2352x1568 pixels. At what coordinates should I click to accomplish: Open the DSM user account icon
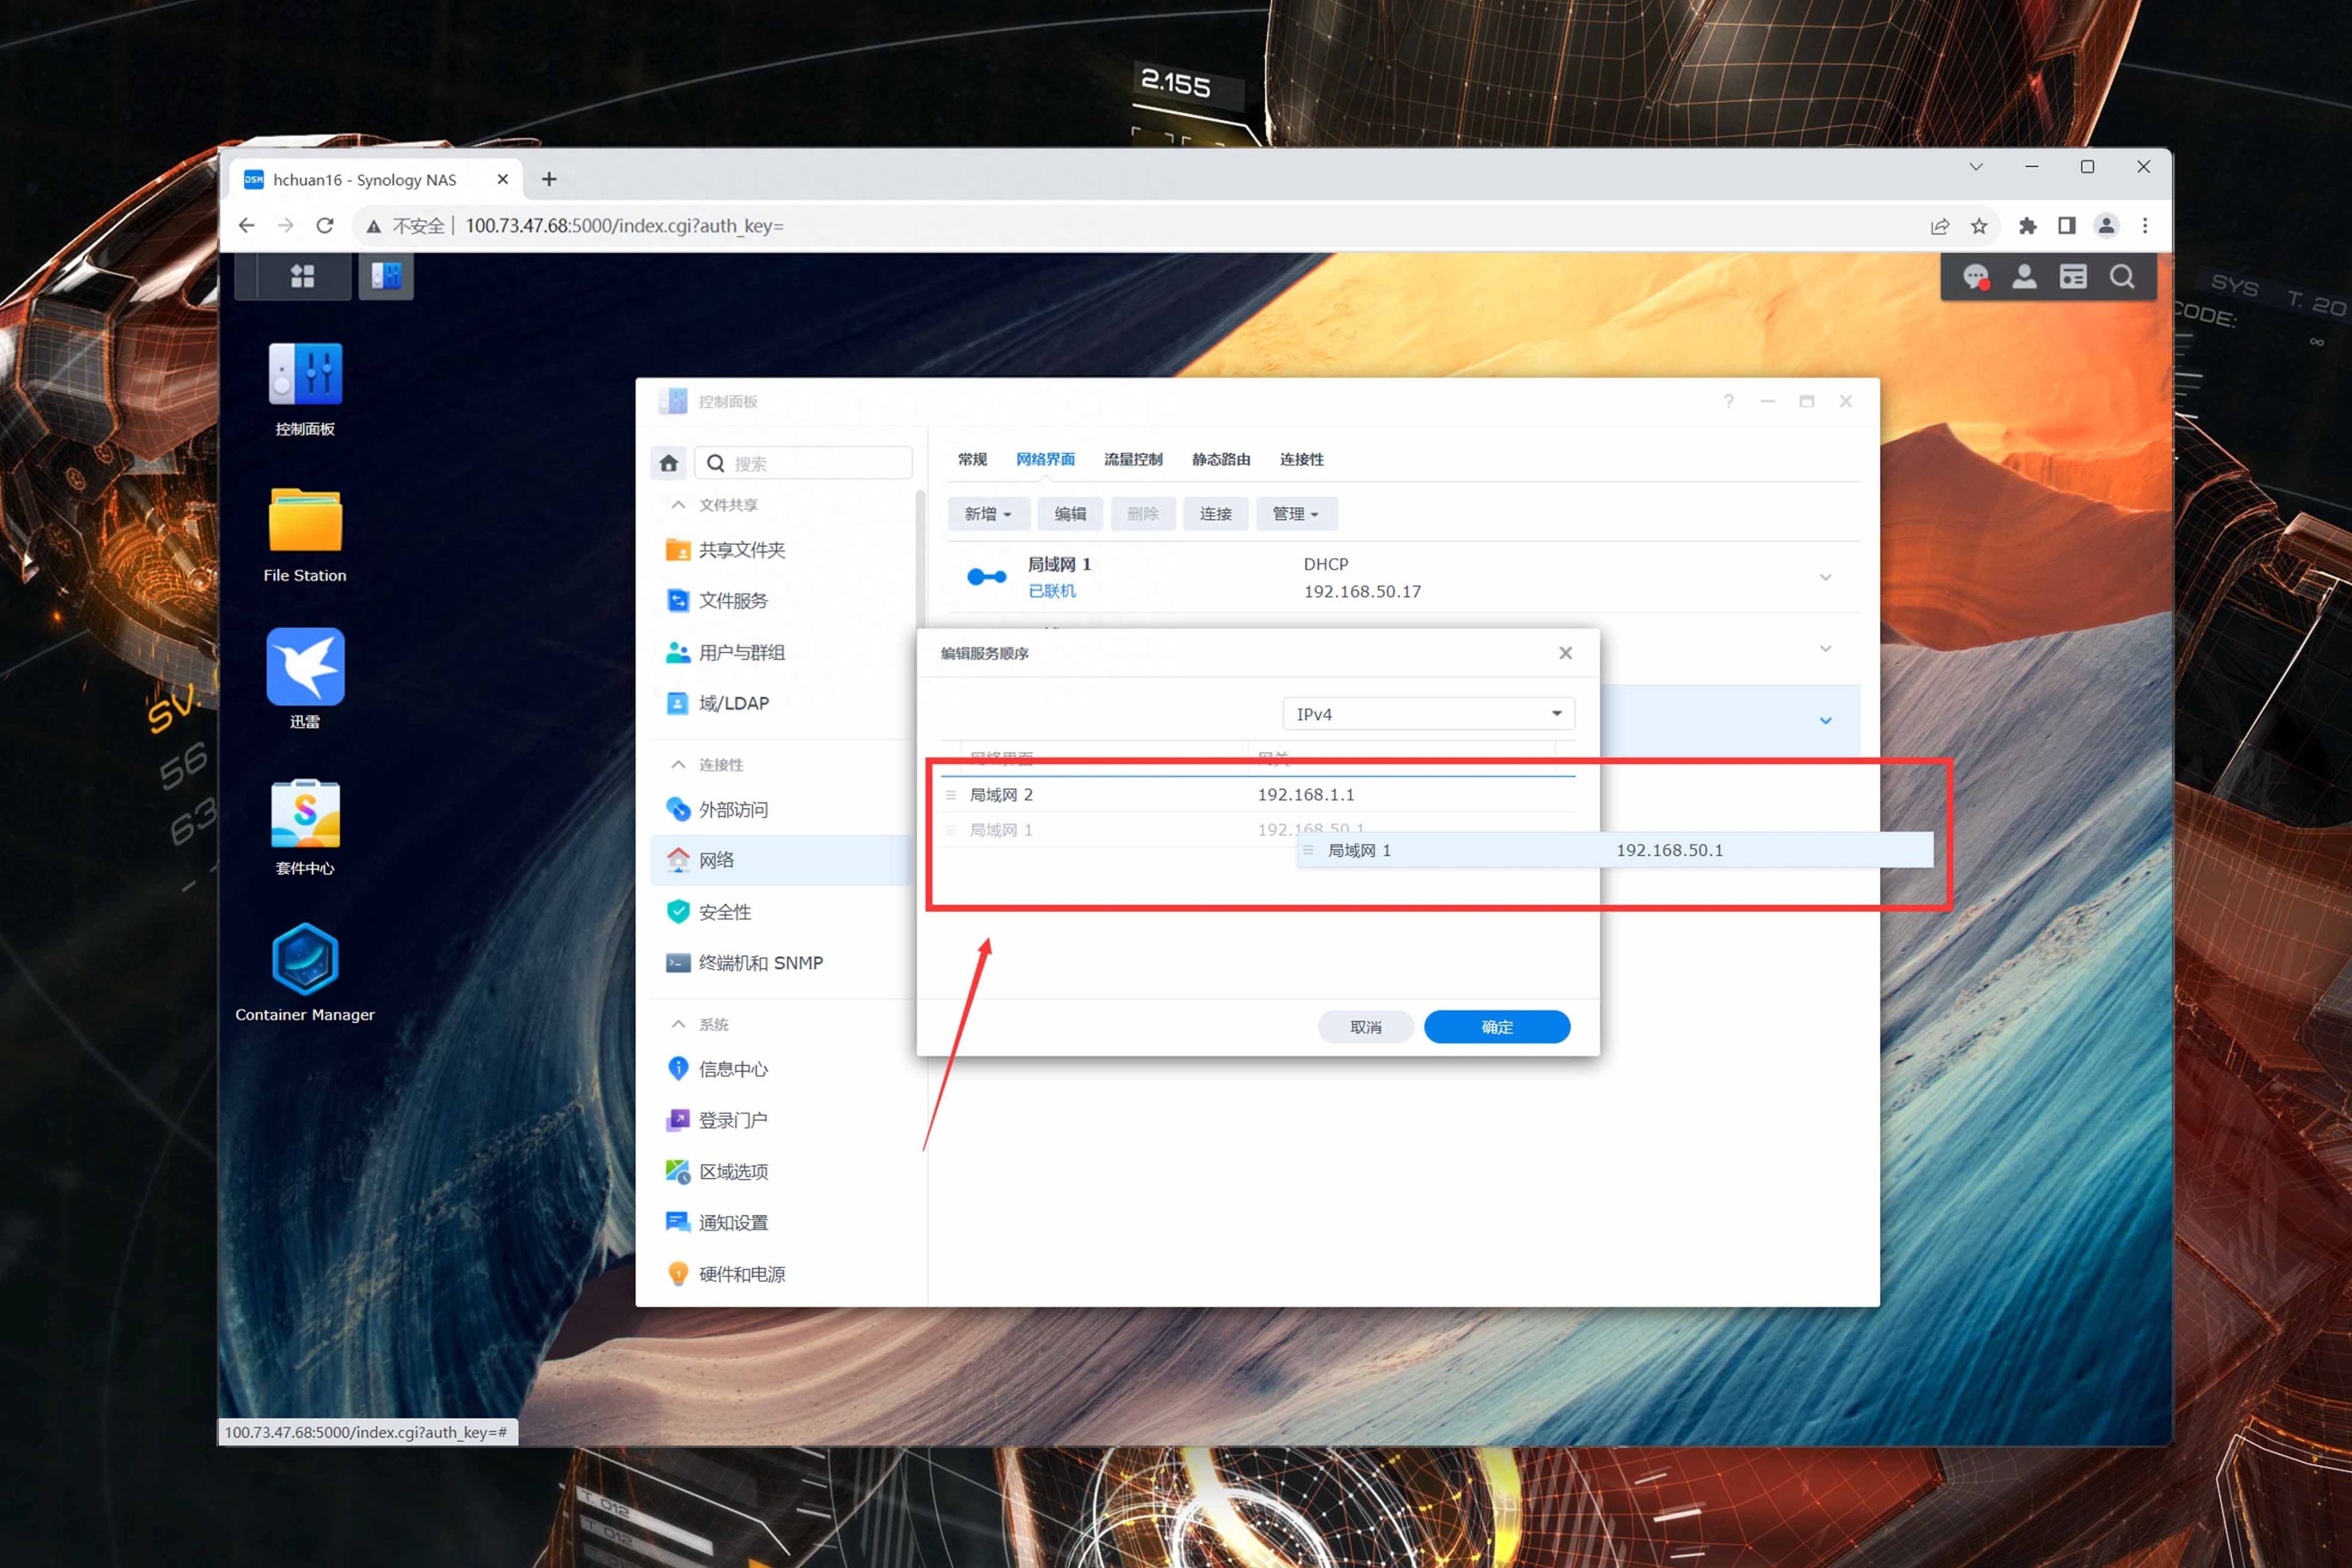point(2024,277)
